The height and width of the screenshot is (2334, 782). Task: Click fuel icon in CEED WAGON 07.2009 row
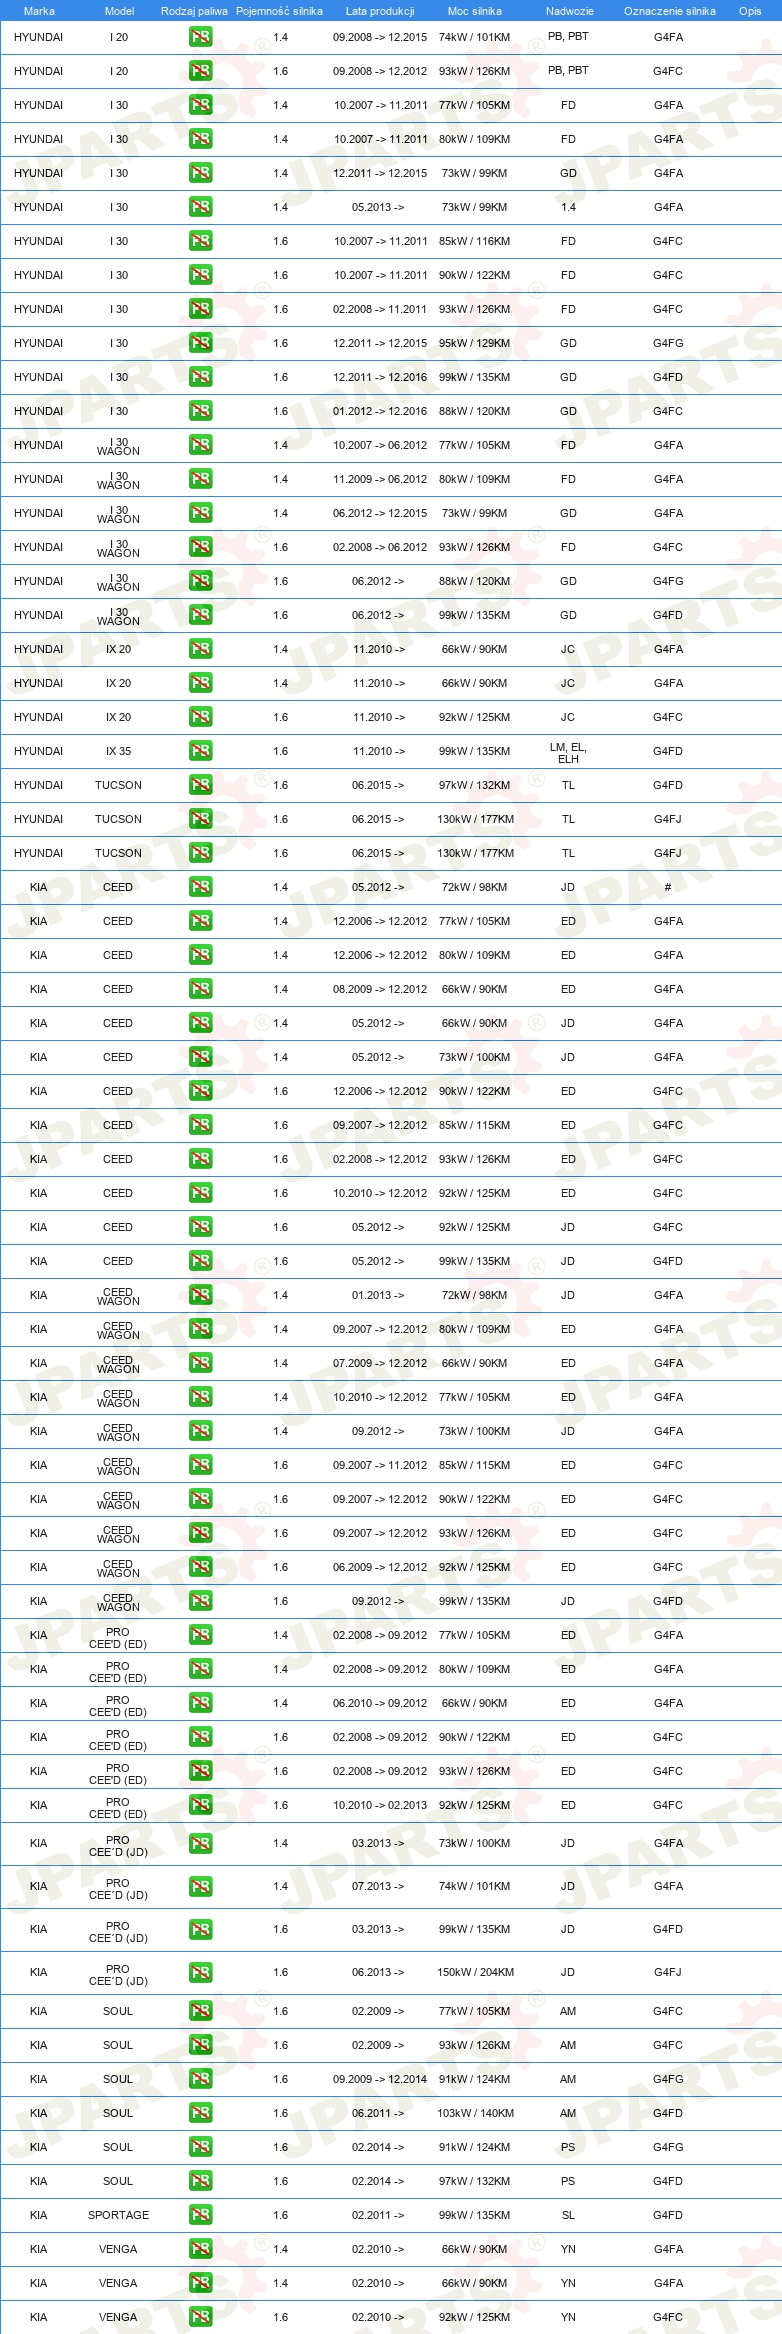pos(201,1363)
